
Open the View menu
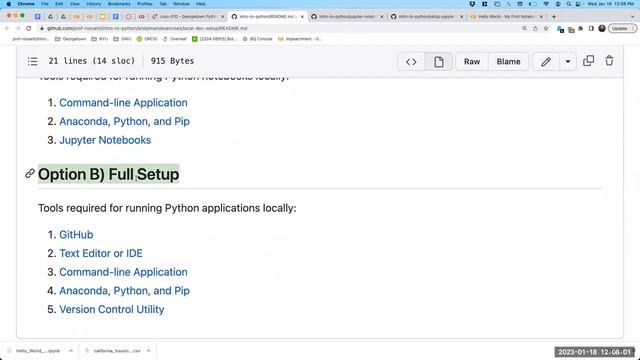(x=75, y=4)
